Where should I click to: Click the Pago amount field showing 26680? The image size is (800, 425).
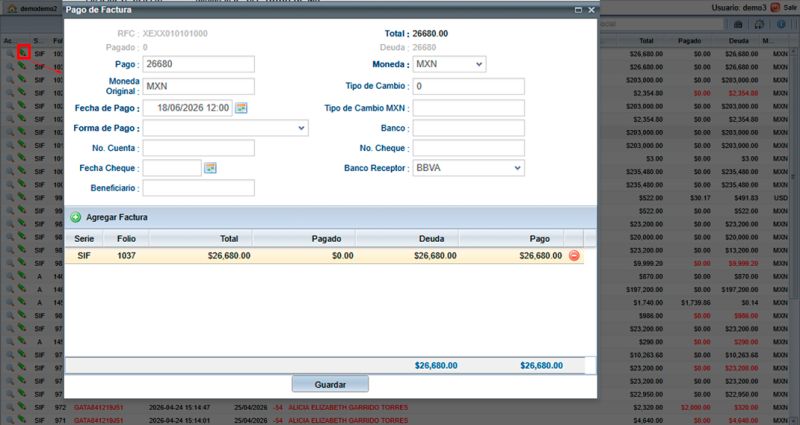tap(198, 64)
